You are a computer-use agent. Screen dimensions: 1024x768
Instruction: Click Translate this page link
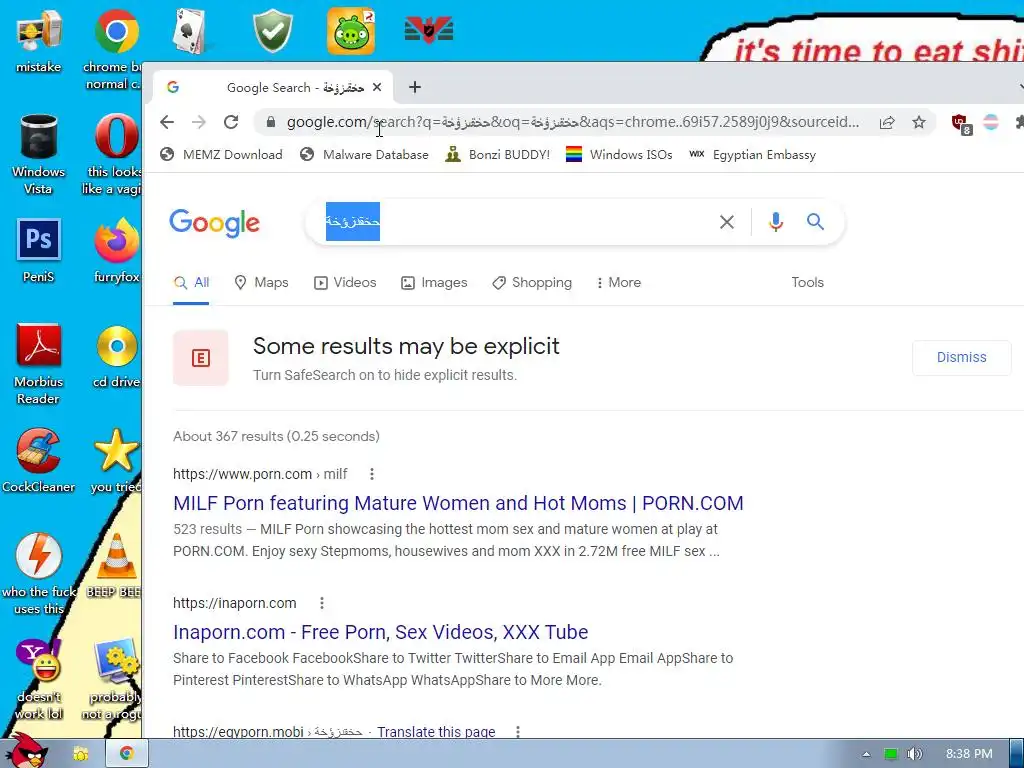click(436, 732)
